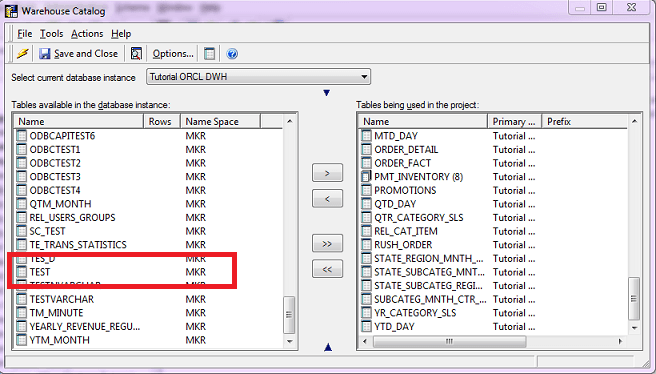Select the TESTVARCHAR table

point(62,299)
